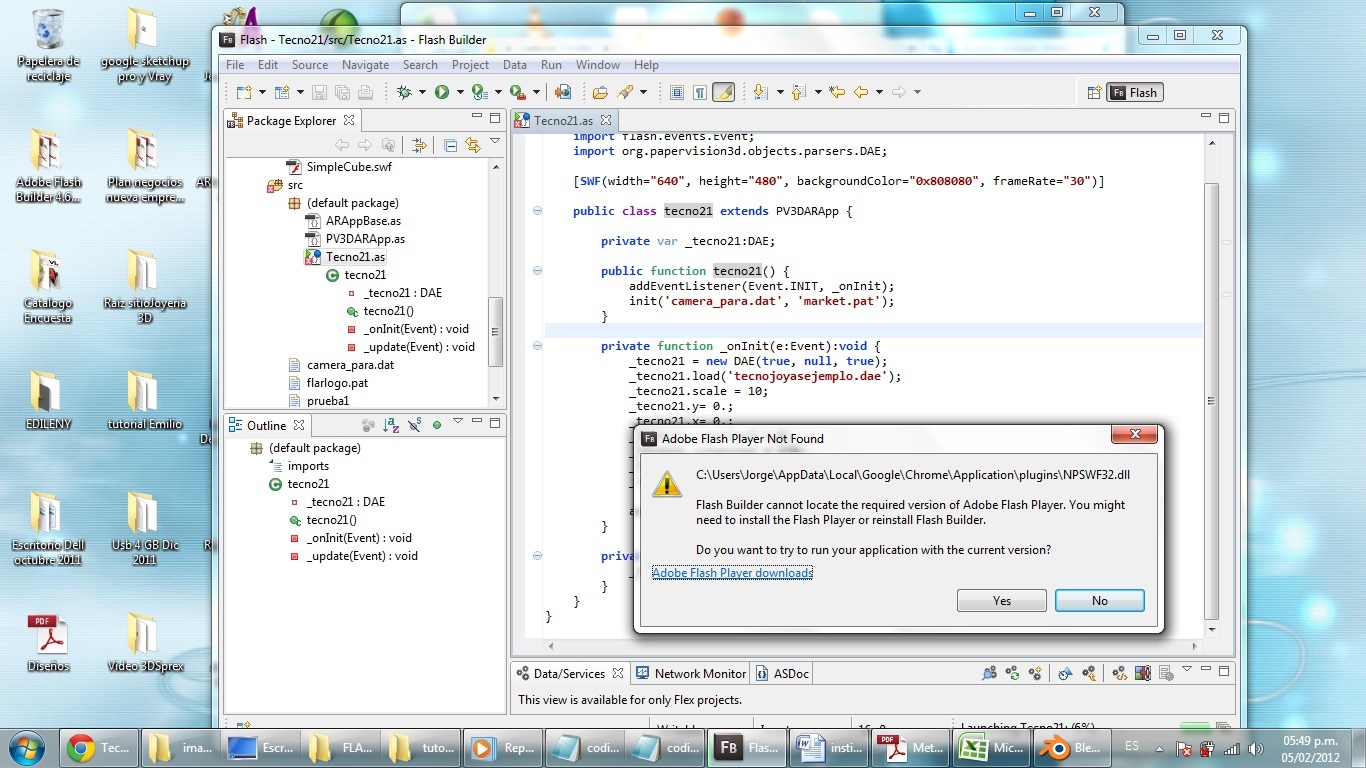Click the green Run toolbar button
Viewport: 1366px width, 768px height.
[442, 92]
